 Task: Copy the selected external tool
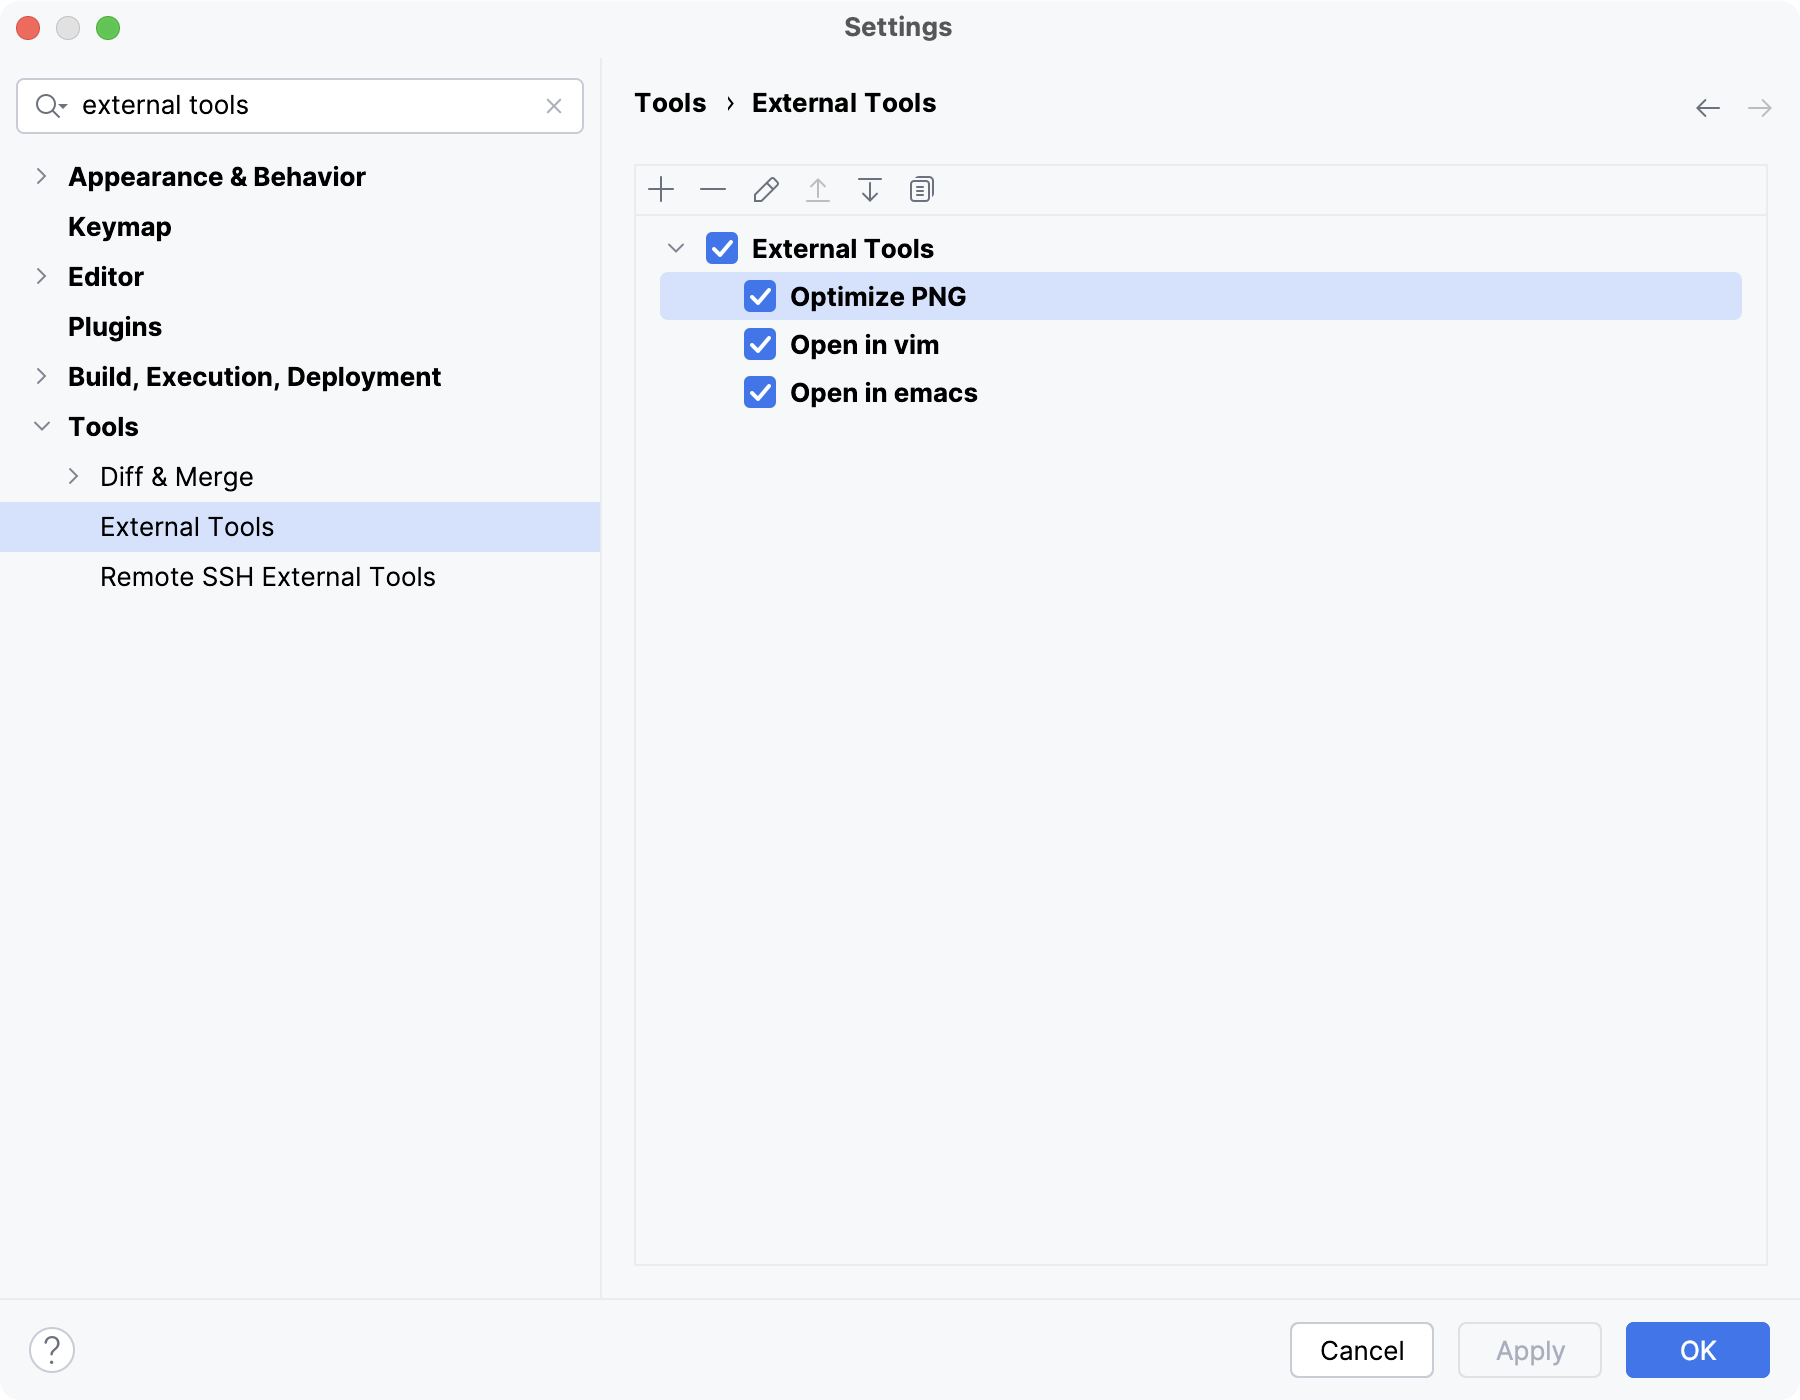tap(921, 189)
